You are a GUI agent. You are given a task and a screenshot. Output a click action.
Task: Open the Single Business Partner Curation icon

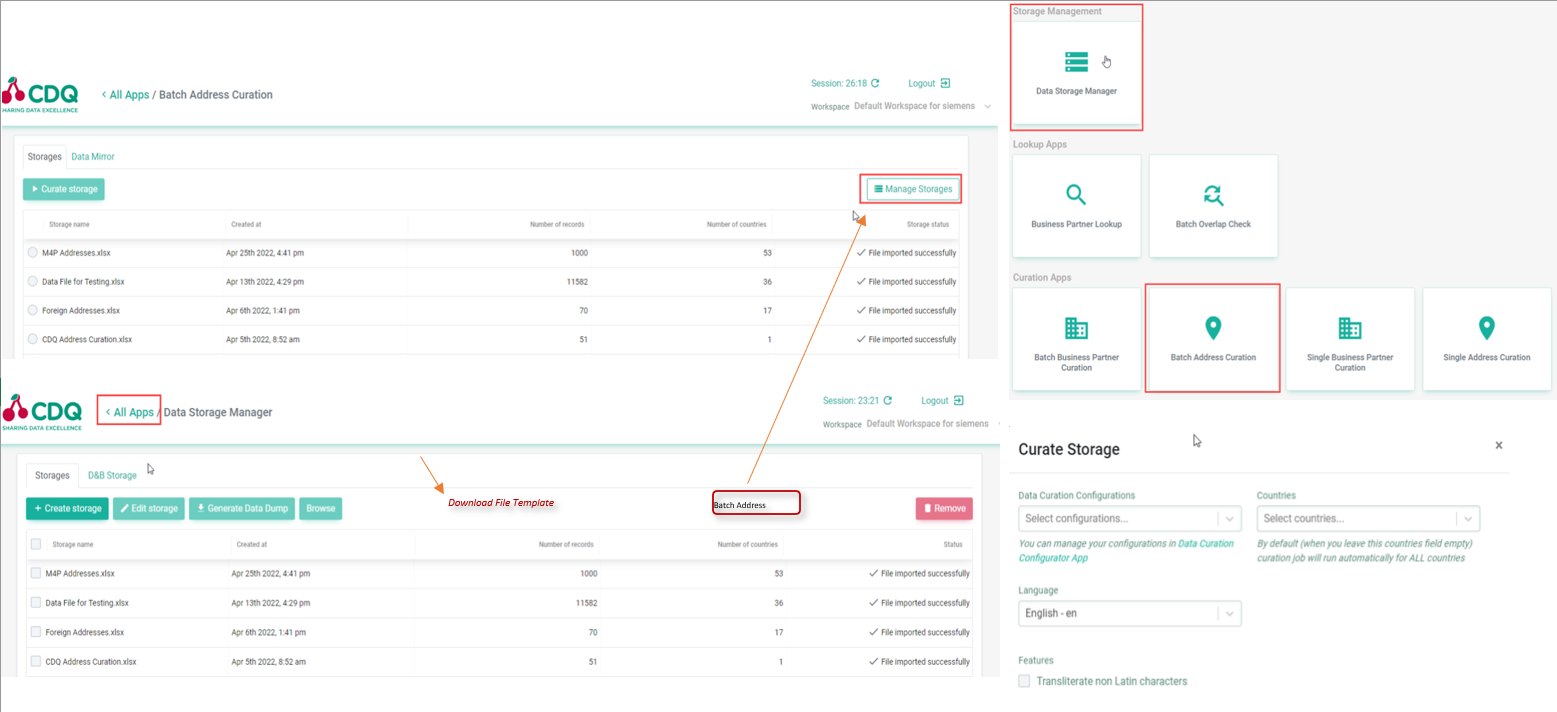pos(1350,328)
